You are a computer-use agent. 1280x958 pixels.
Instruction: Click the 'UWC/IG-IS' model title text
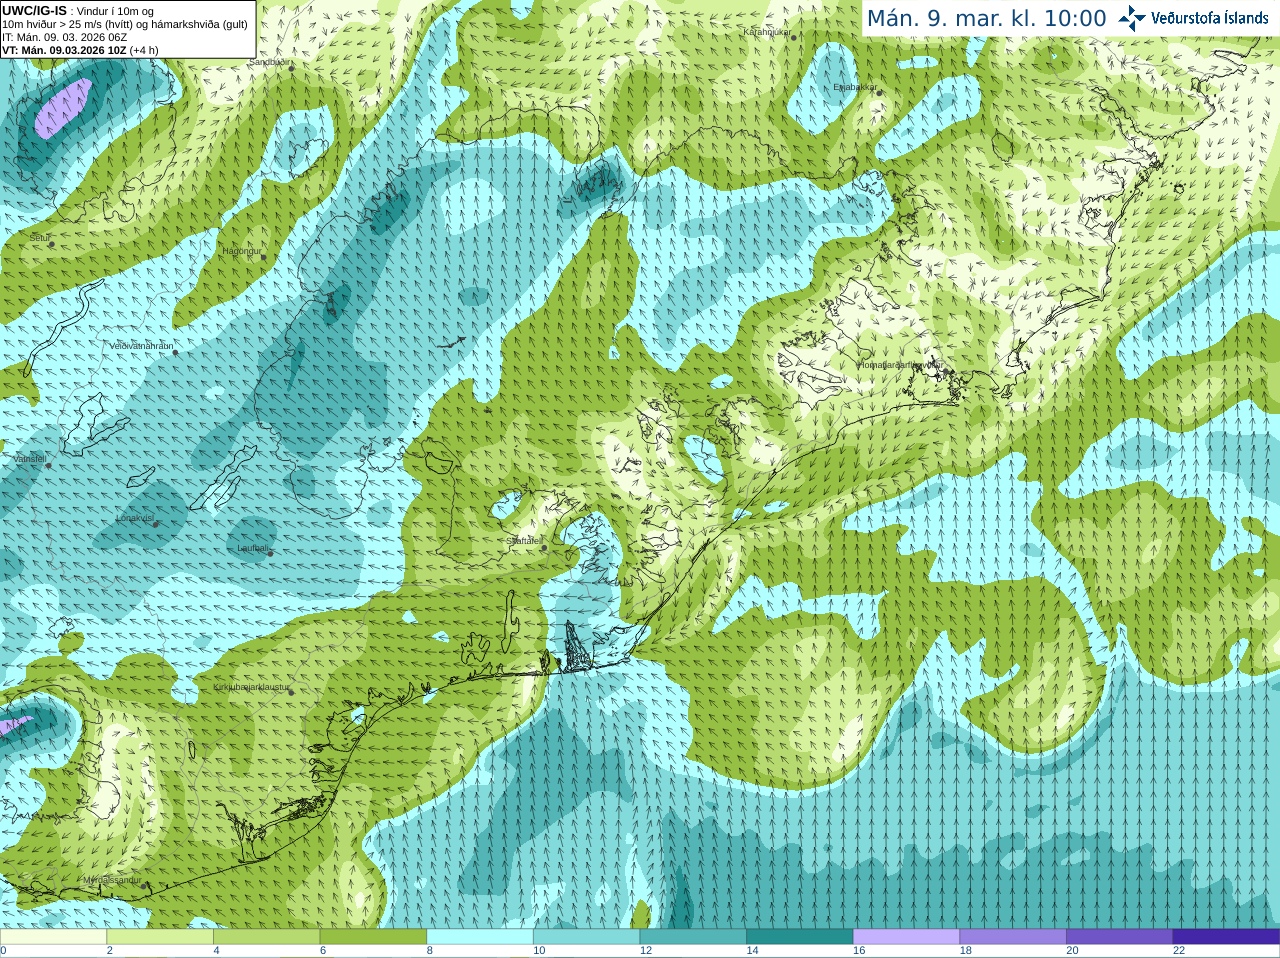tap(35, 11)
